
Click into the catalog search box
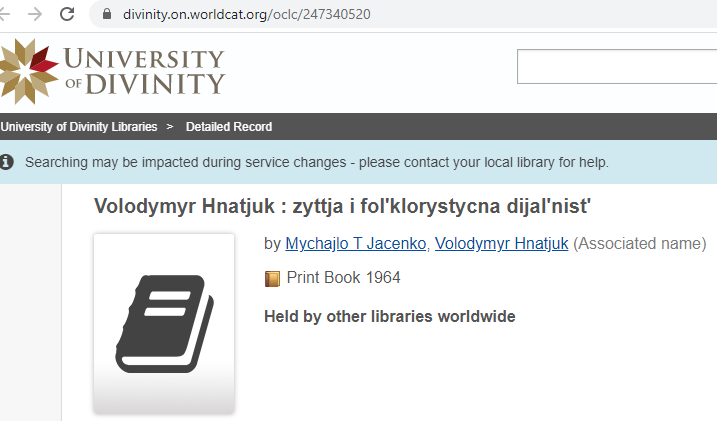coord(616,66)
